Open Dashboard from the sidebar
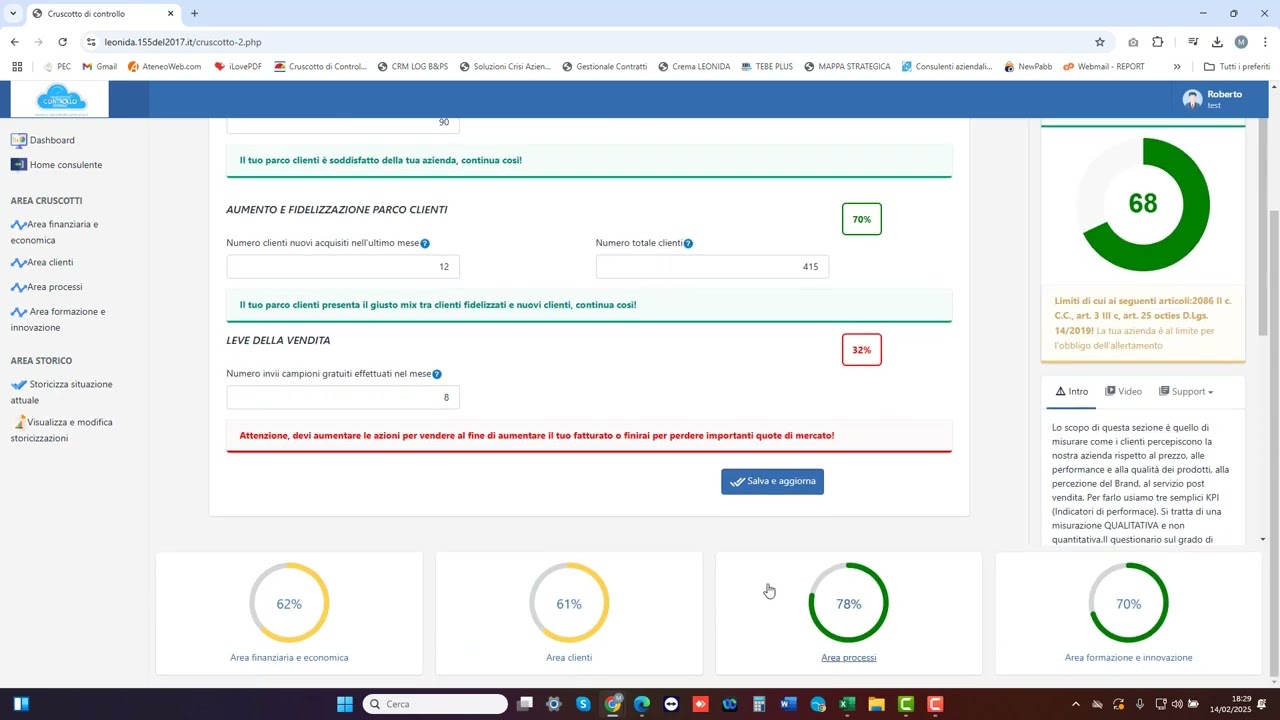Viewport: 1280px width, 720px height. (x=51, y=141)
